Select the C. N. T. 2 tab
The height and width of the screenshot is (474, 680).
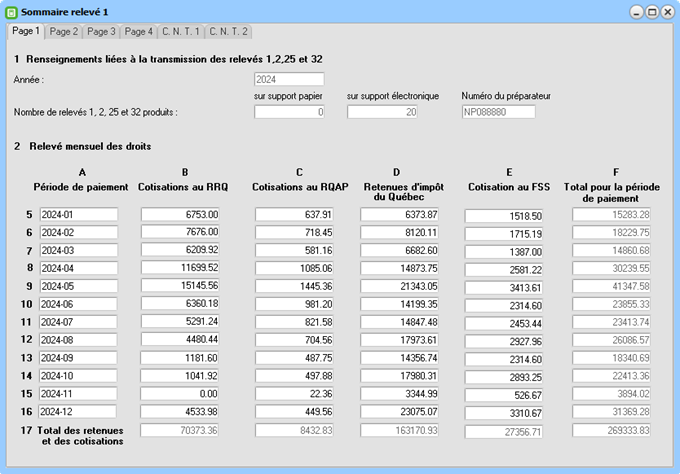click(x=228, y=32)
